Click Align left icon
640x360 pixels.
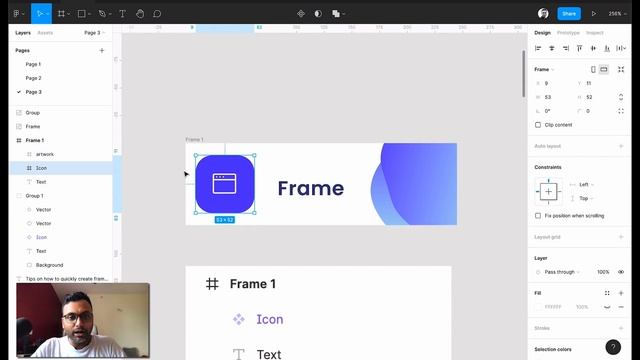point(538,48)
